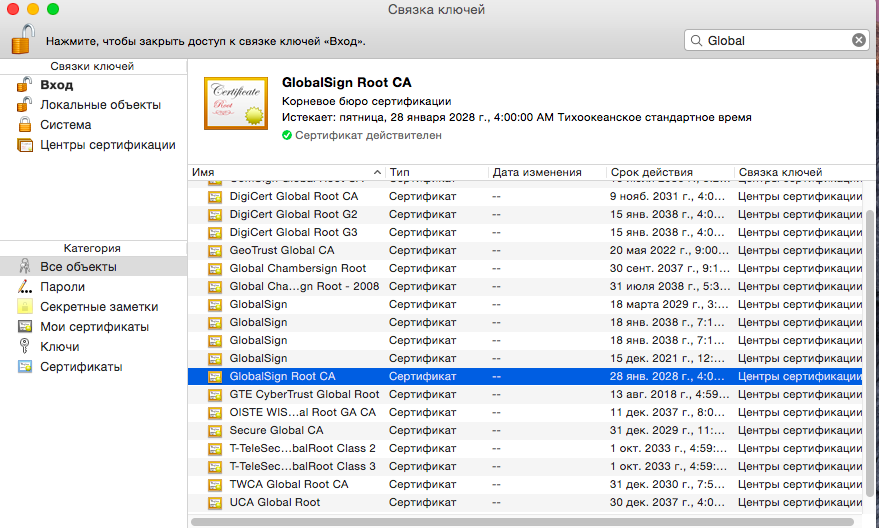The height and width of the screenshot is (528, 879).
Task: Select the TWCA Global Root CA row
Action: coord(525,484)
